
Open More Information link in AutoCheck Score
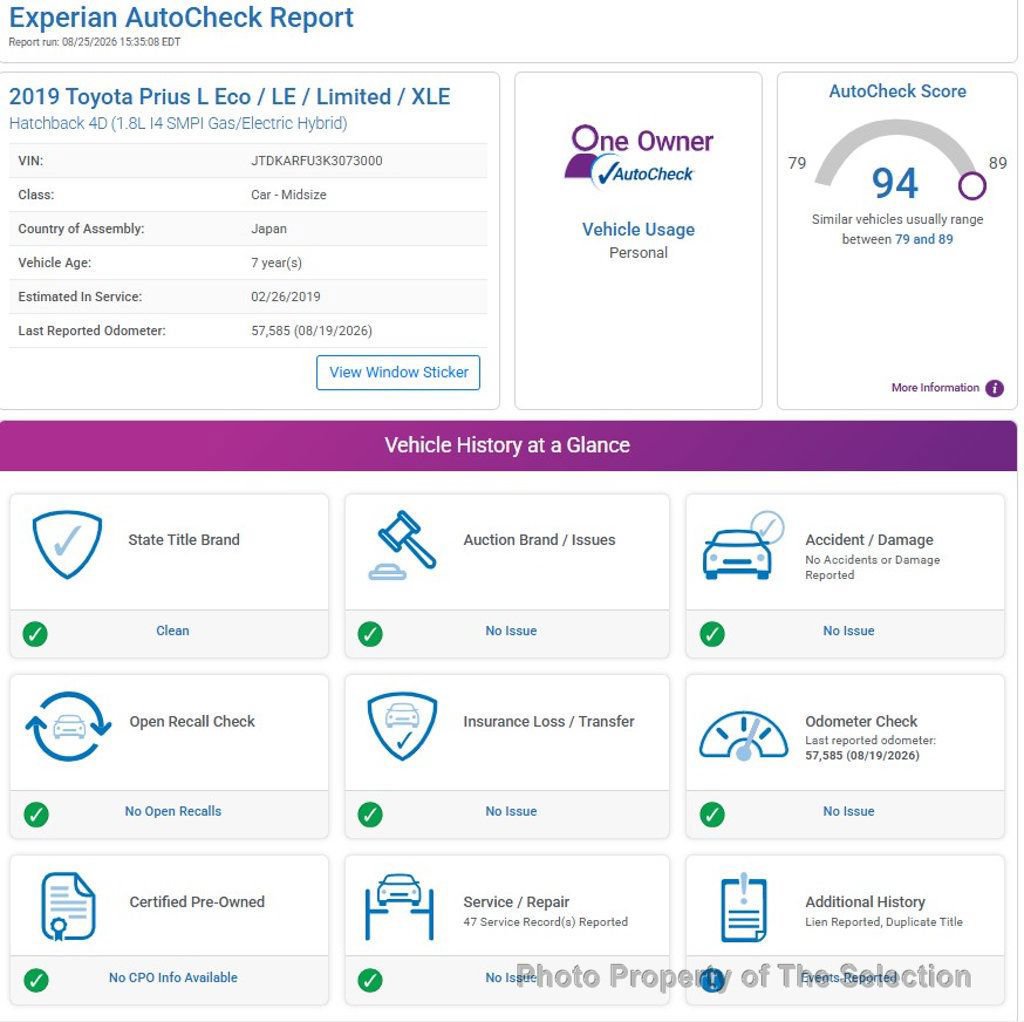click(x=935, y=388)
